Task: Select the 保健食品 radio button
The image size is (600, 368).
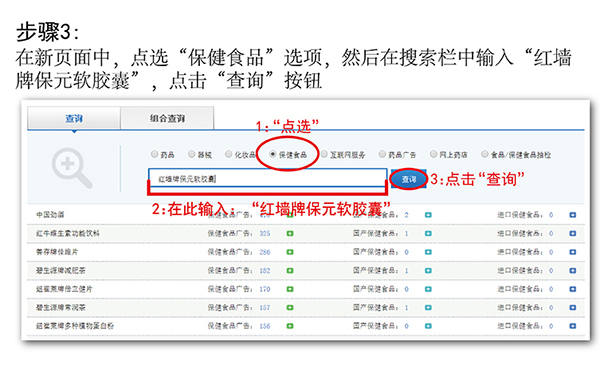Action: pos(273,154)
